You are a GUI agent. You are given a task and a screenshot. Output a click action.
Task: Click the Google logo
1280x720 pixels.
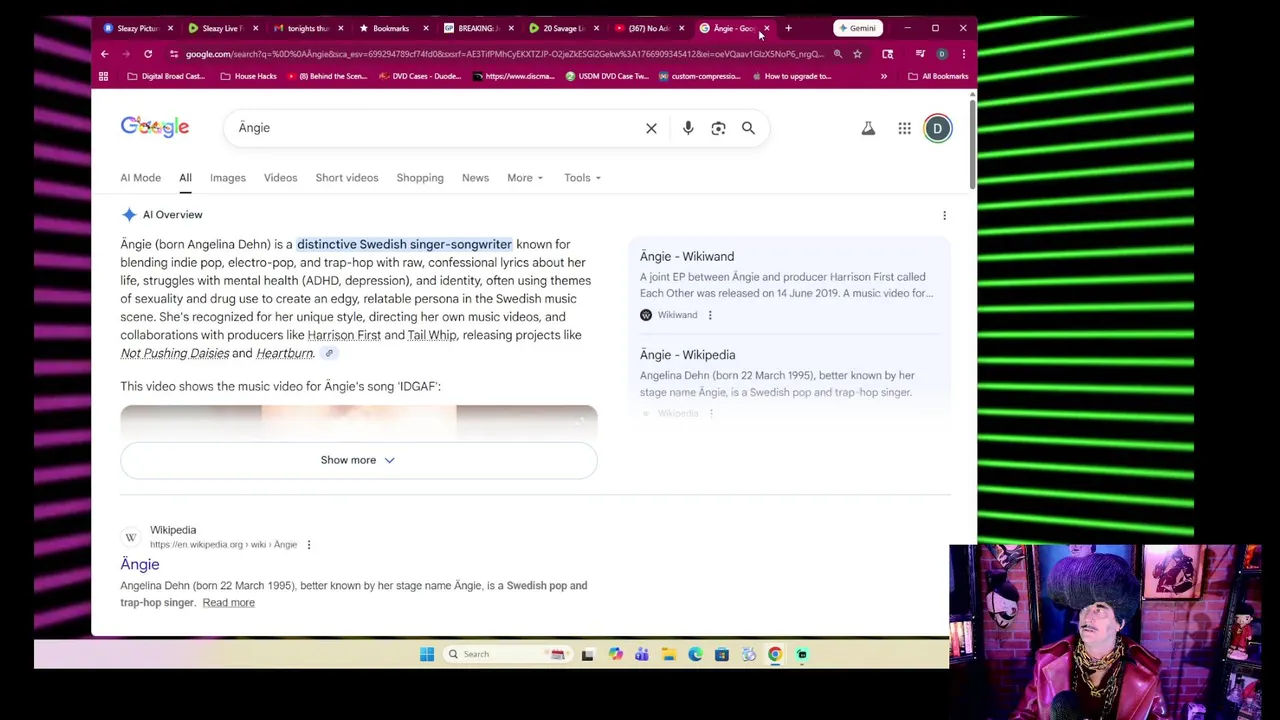point(155,127)
